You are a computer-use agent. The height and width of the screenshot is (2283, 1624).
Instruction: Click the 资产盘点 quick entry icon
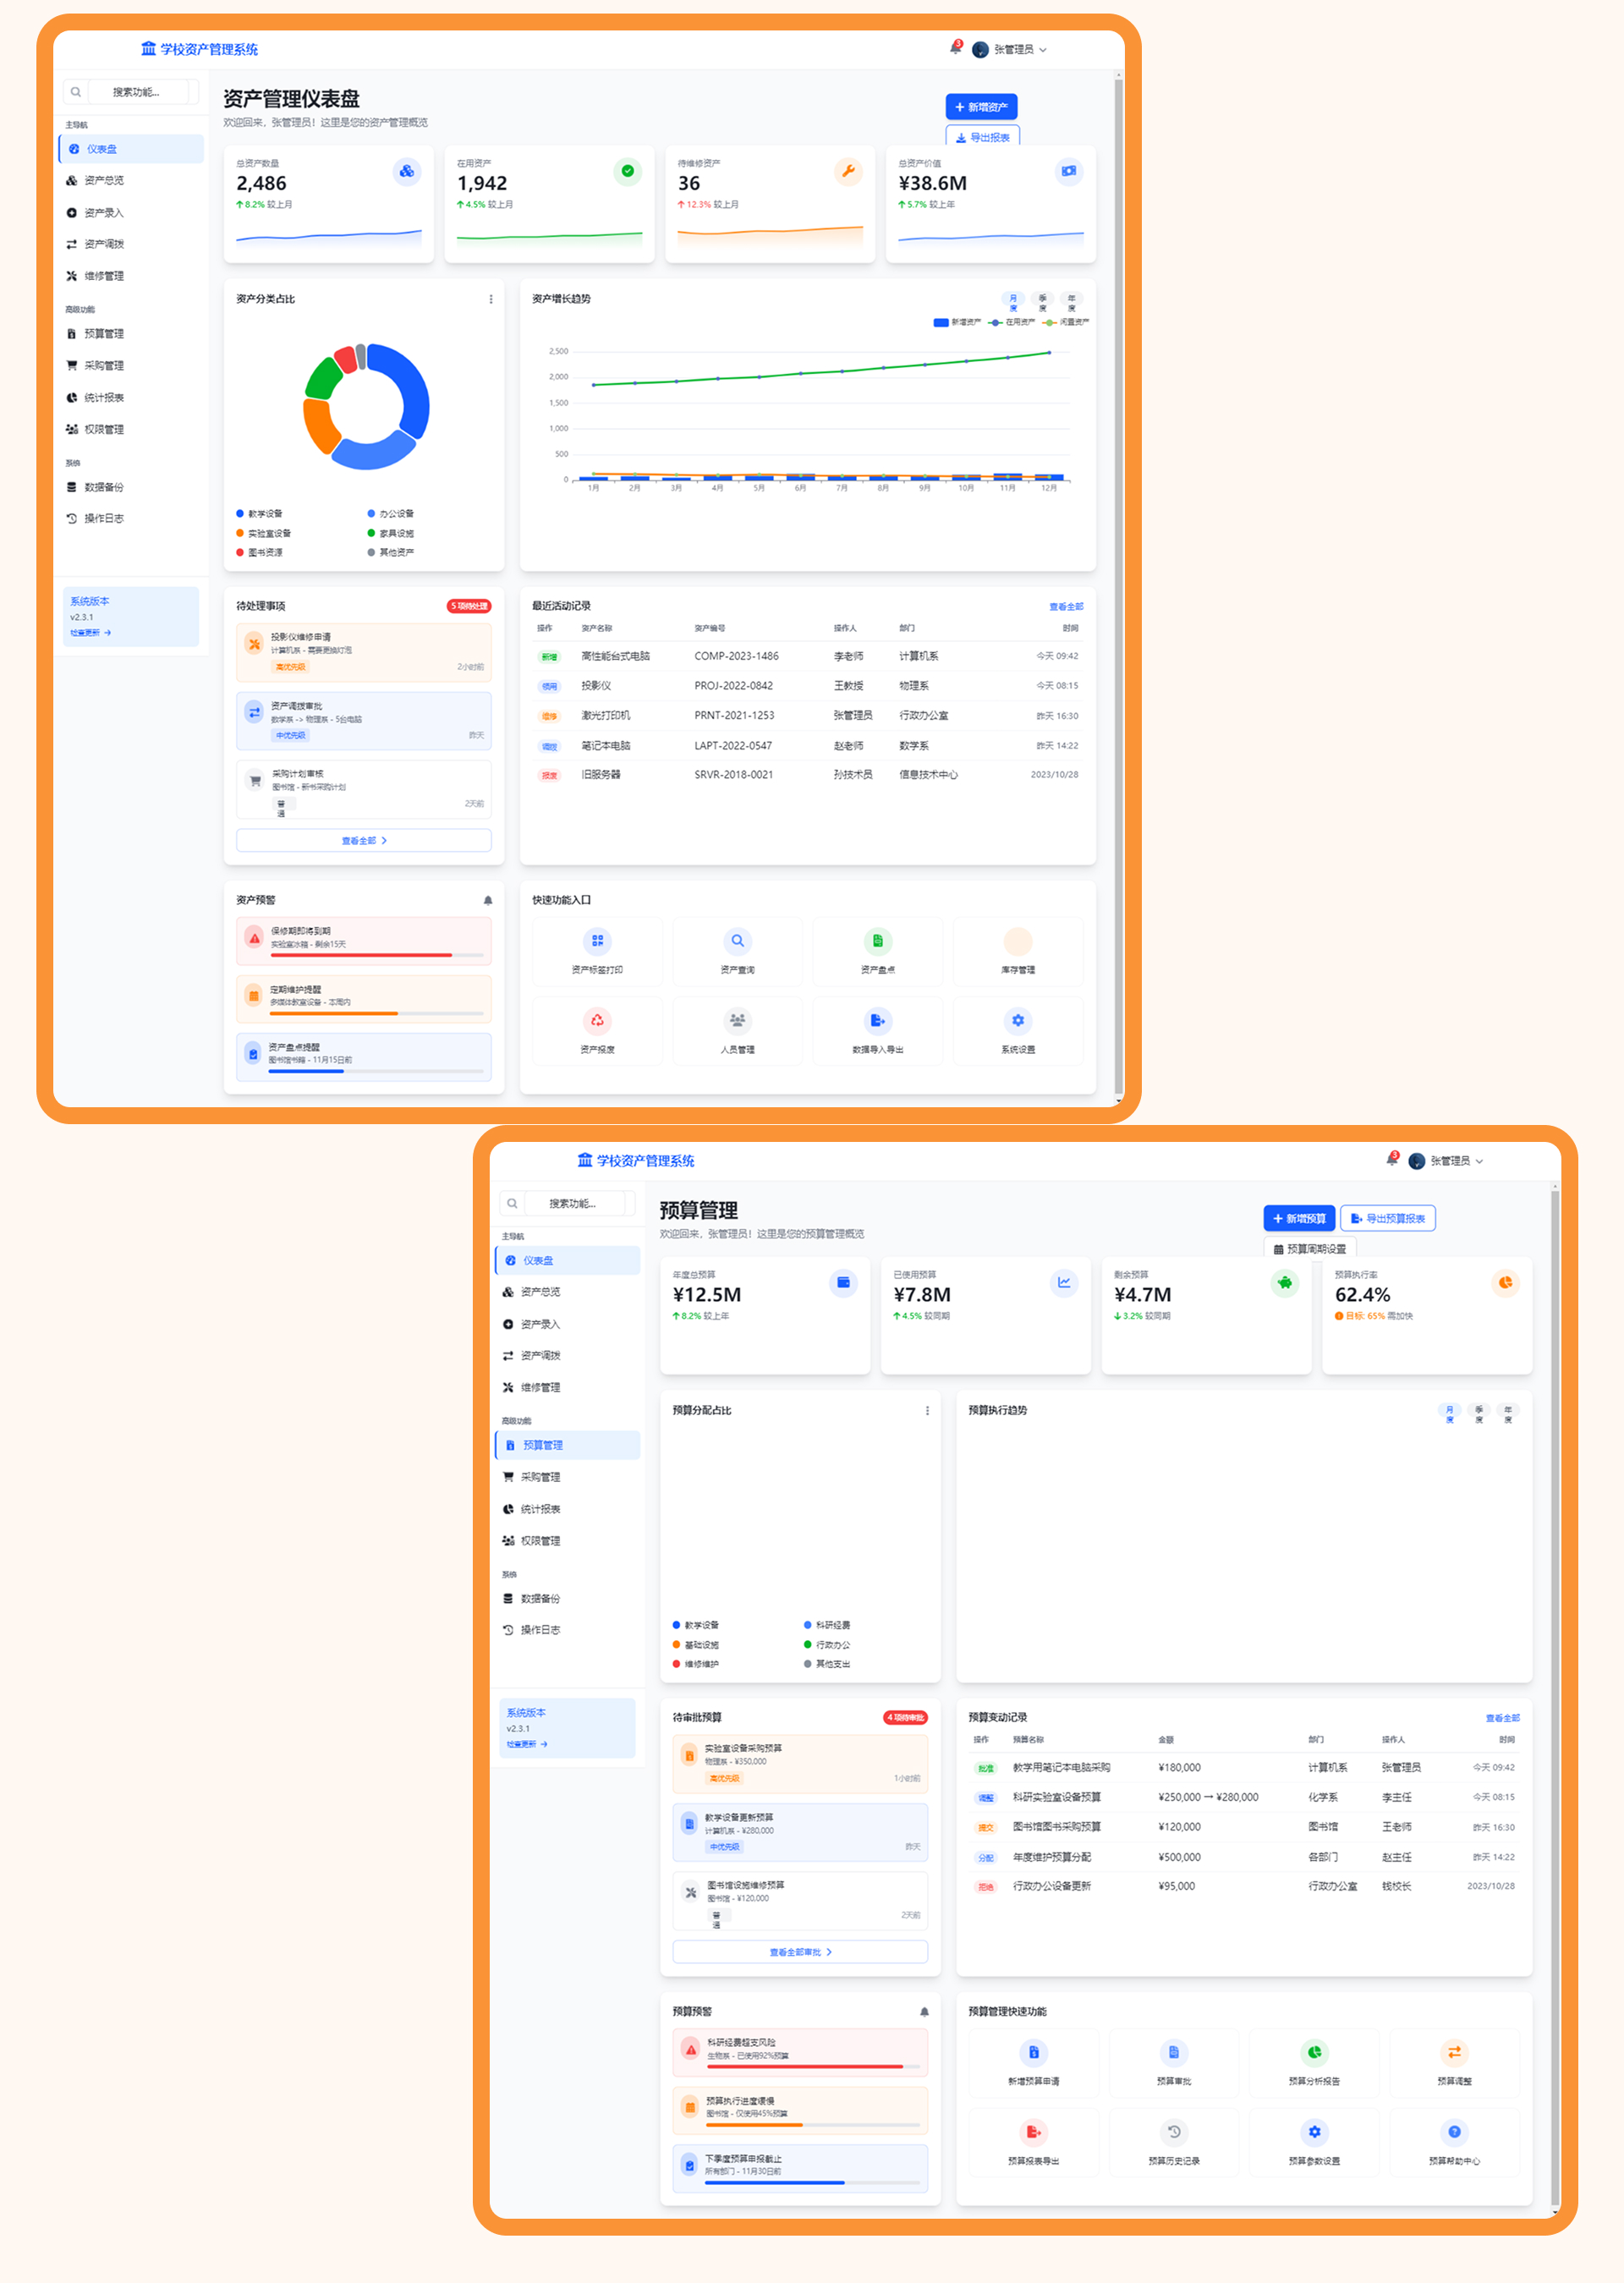pyautogui.click(x=877, y=941)
